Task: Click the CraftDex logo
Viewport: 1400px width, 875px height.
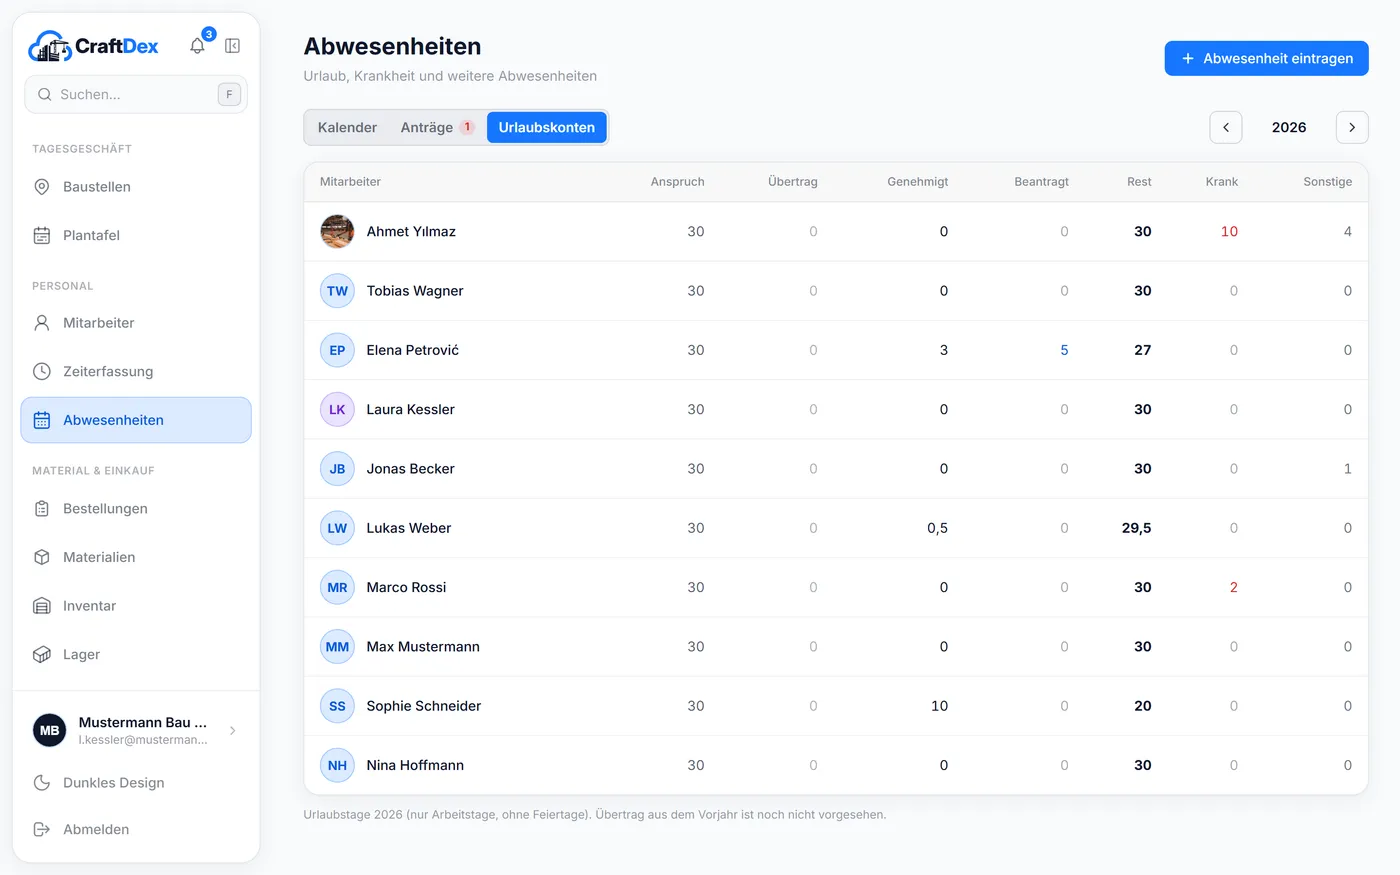Action: point(93,46)
